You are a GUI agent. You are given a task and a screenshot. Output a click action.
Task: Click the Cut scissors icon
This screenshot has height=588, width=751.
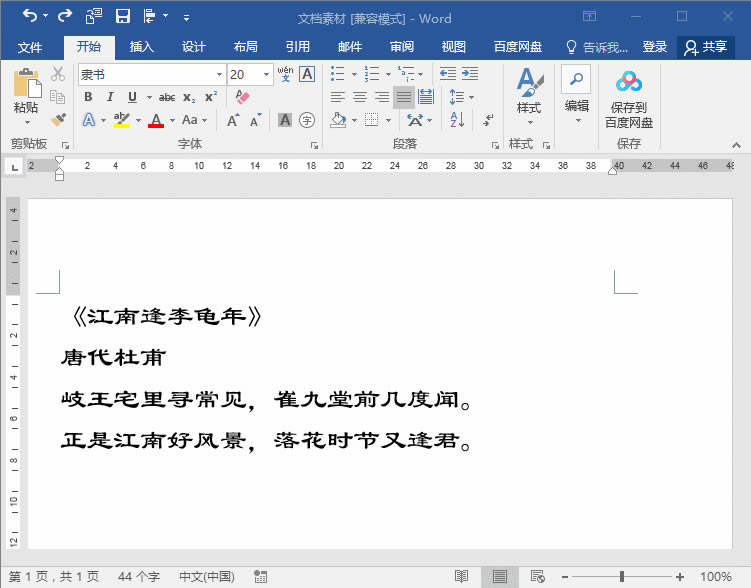tap(57, 74)
